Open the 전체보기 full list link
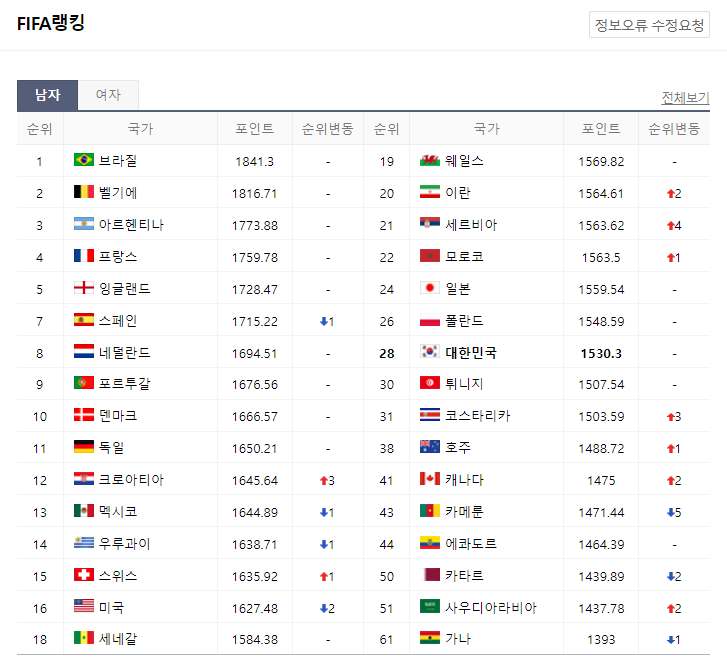This screenshot has width=727, height=665. click(x=685, y=98)
